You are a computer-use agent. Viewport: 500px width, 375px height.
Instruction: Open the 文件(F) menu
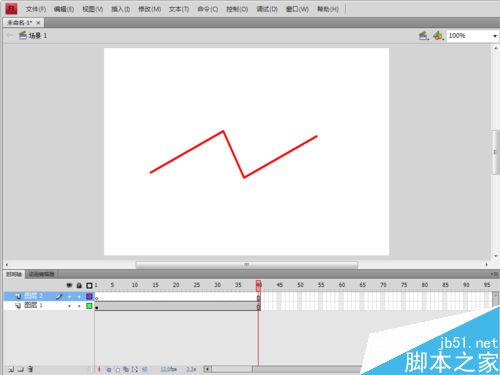36,9
